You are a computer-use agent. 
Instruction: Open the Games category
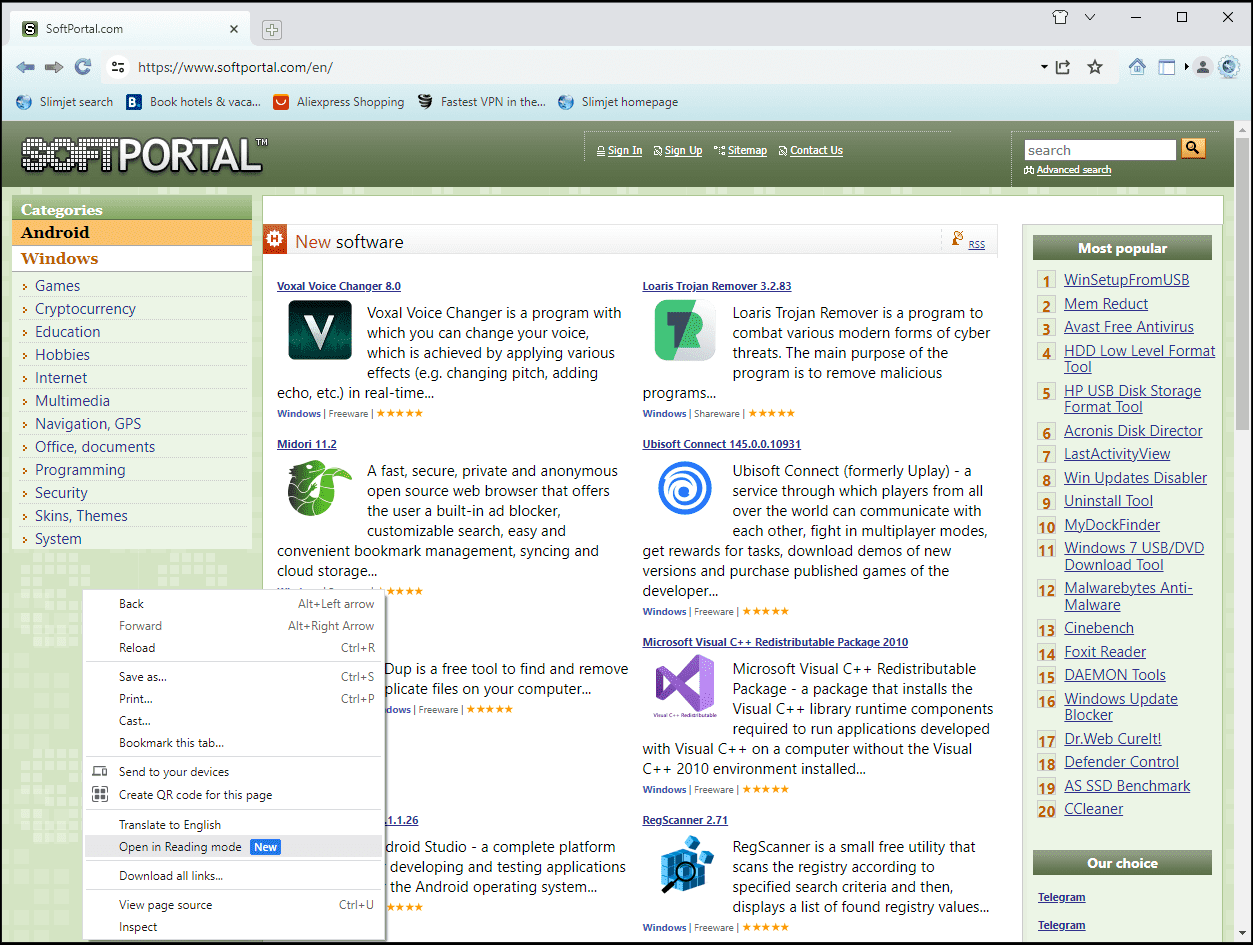tap(58, 286)
